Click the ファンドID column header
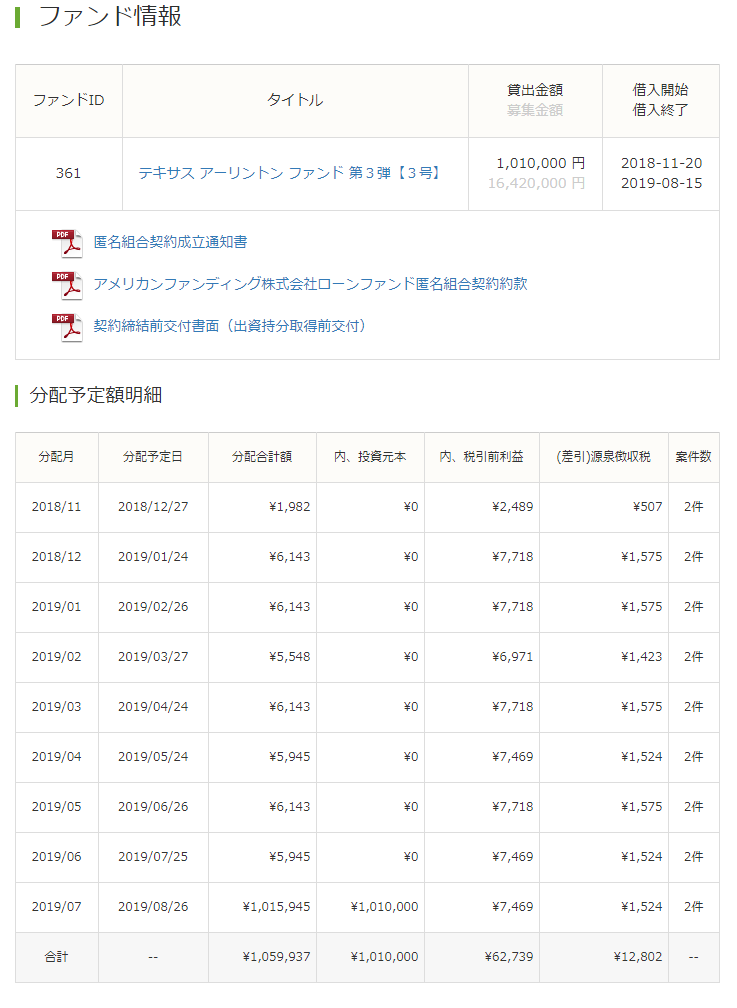This screenshot has height=1008, width=737. point(69,101)
